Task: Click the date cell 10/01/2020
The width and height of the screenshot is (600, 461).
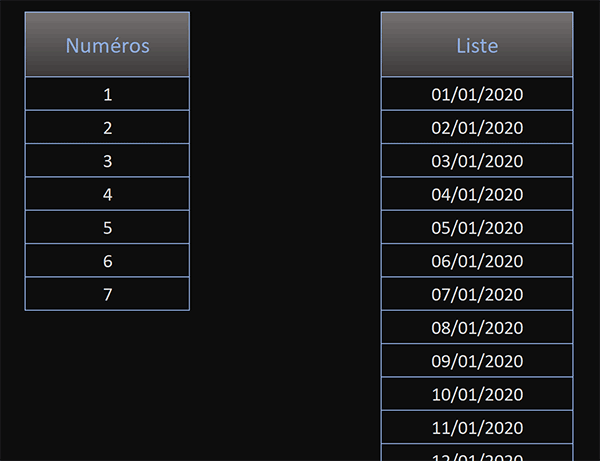Action: coord(477,394)
